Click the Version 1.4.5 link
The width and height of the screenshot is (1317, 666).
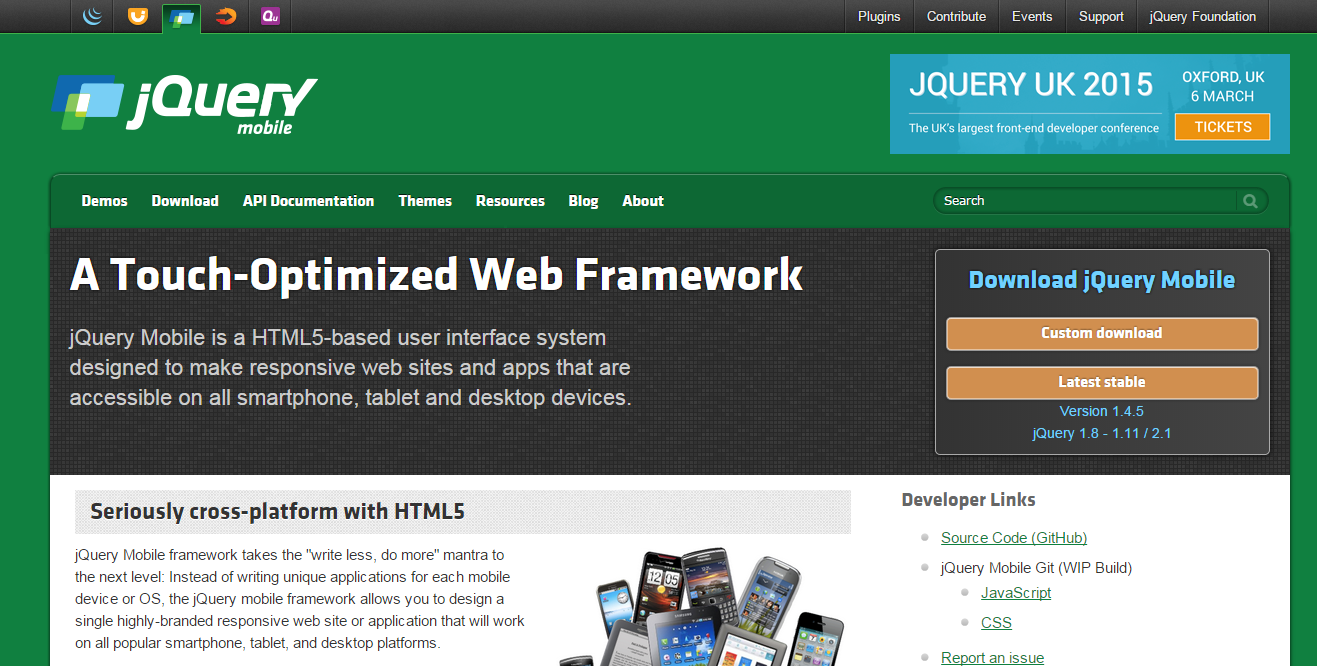coord(1102,411)
